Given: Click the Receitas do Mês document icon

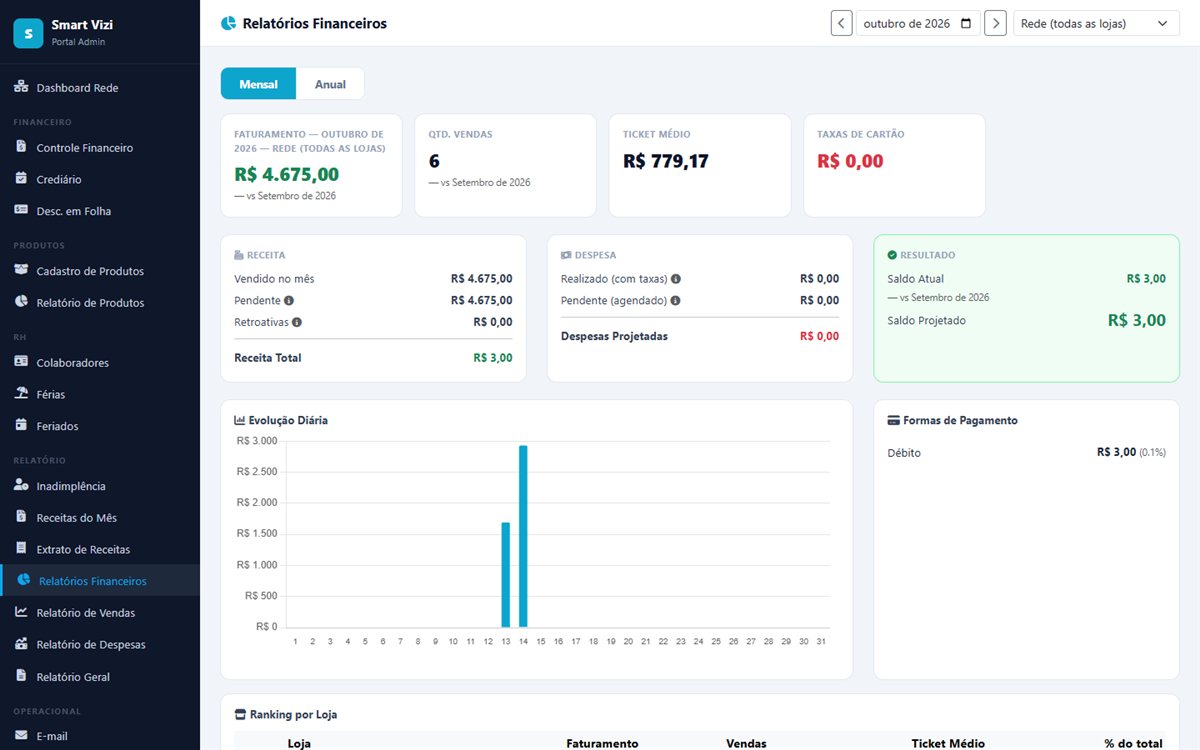Looking at the screenshot, I should pos(21,517).
